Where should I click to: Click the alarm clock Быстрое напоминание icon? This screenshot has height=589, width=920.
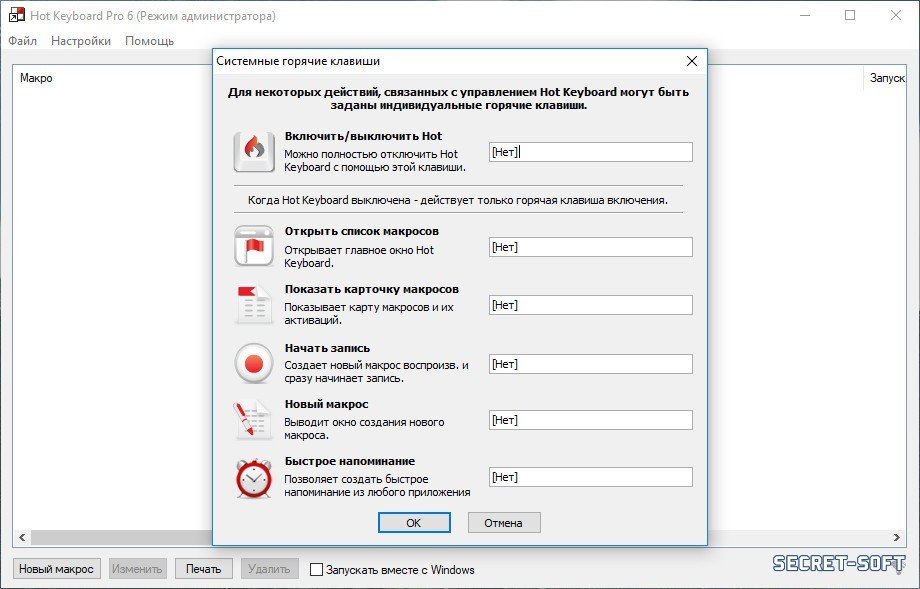[x=254, y=478]
